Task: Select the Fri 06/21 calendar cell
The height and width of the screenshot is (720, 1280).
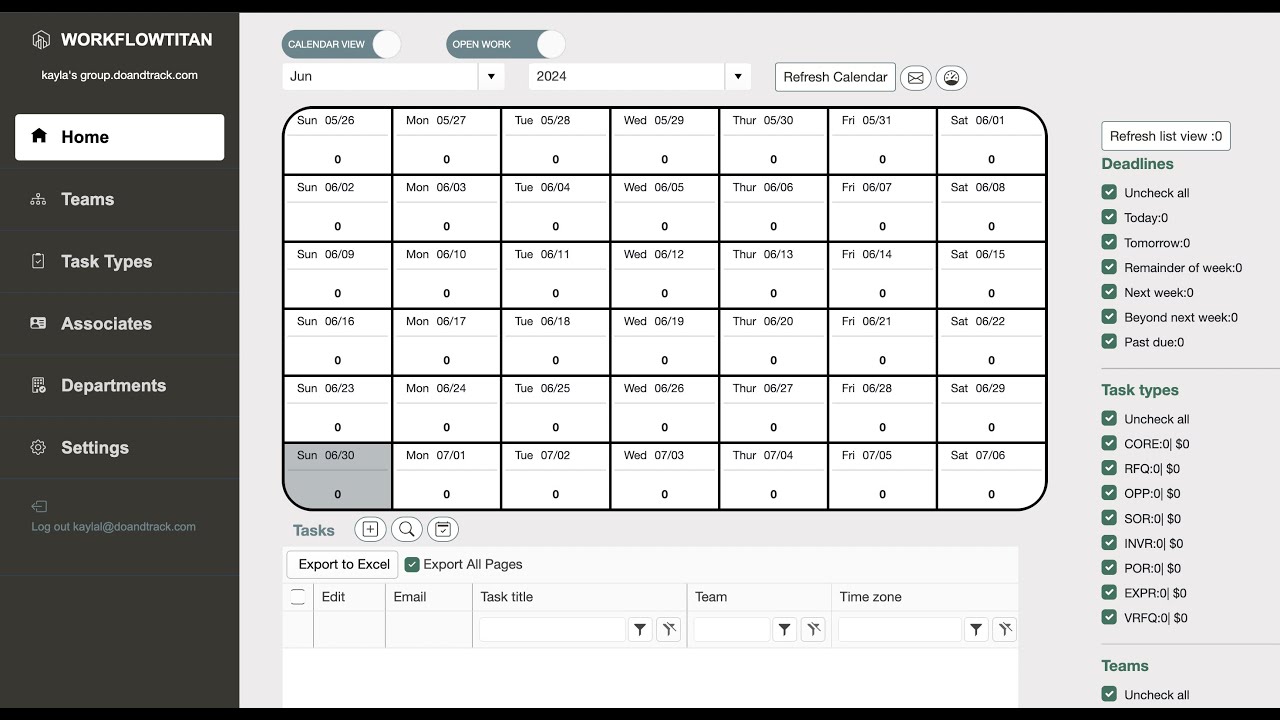Action: 882,342
